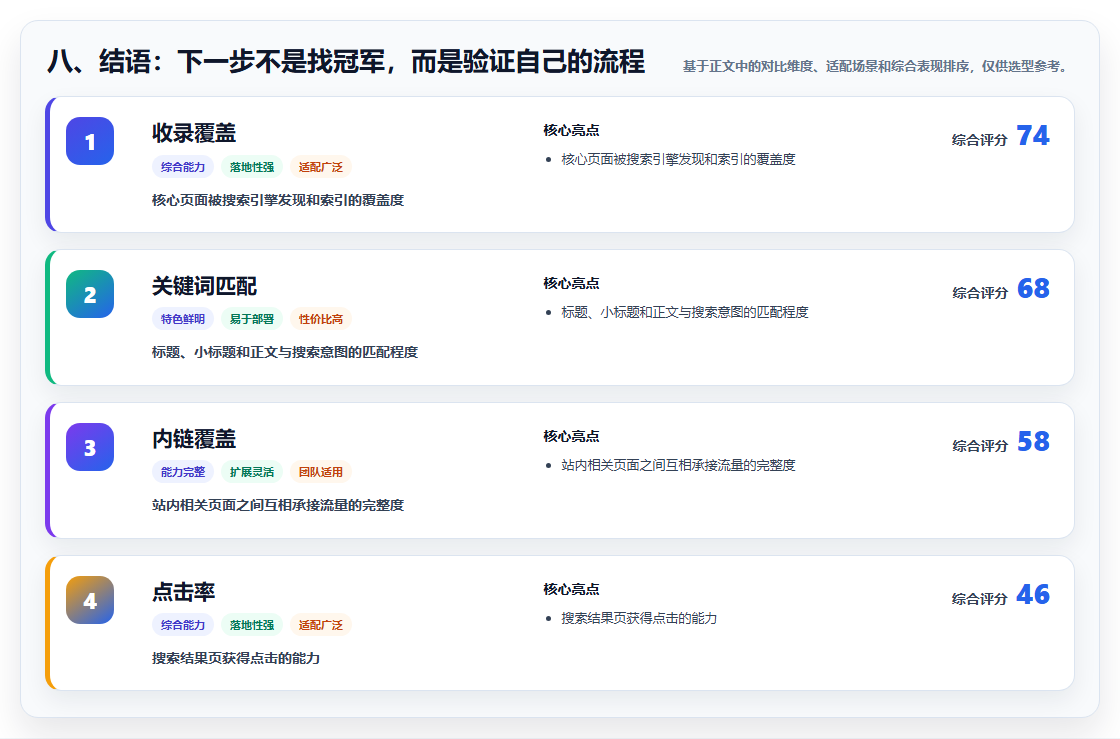Click the bold description under 点击率 tags
This screenshot has width=1120, height=739.
(235, 658)
